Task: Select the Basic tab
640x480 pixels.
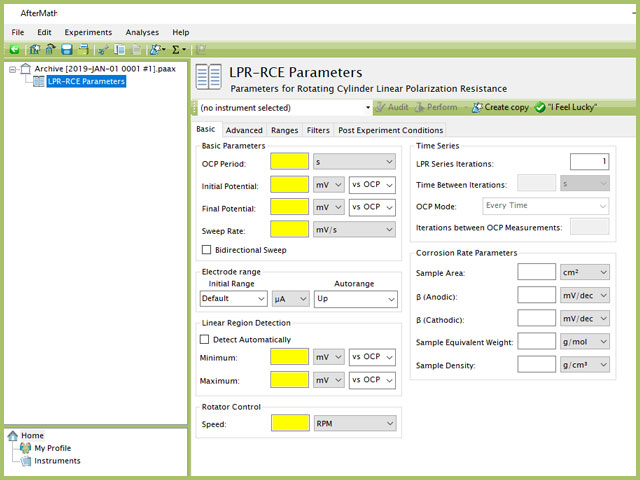Action: coord(206,129)
